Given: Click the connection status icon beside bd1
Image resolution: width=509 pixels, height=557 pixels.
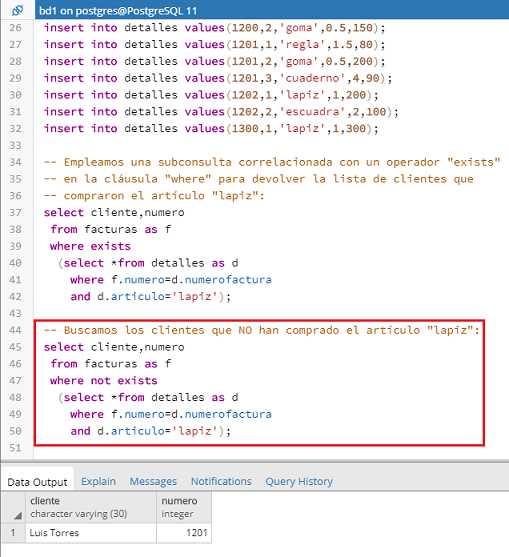Looking at the screenshot, I should (x=17, y=10).
